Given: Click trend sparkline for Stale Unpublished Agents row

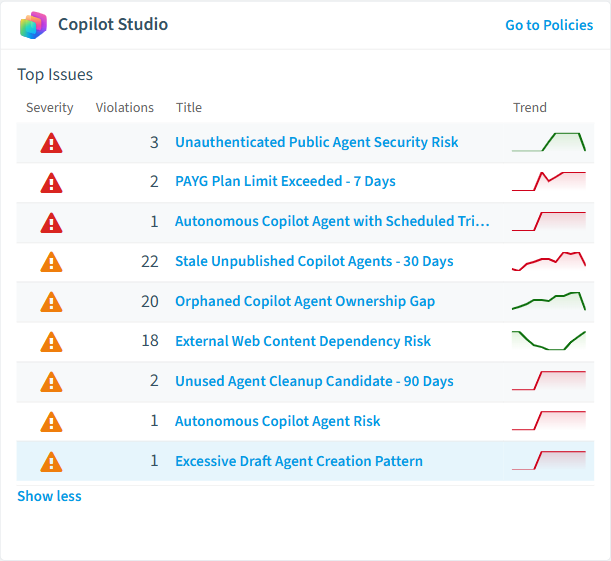Looking at the screenshot, I should coord(549,261).
